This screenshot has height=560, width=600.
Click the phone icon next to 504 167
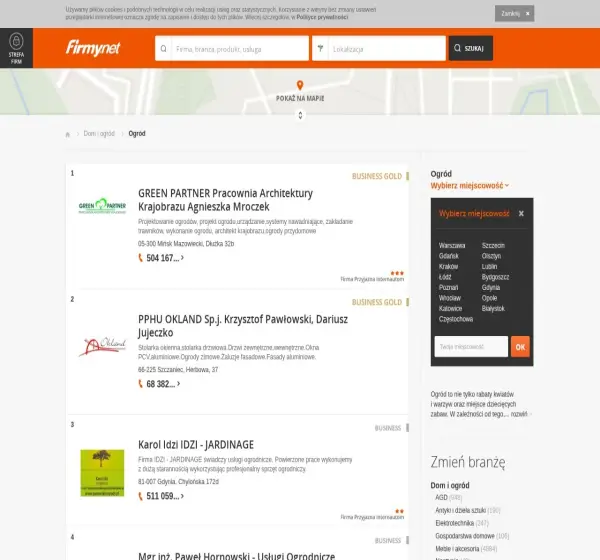140,258
